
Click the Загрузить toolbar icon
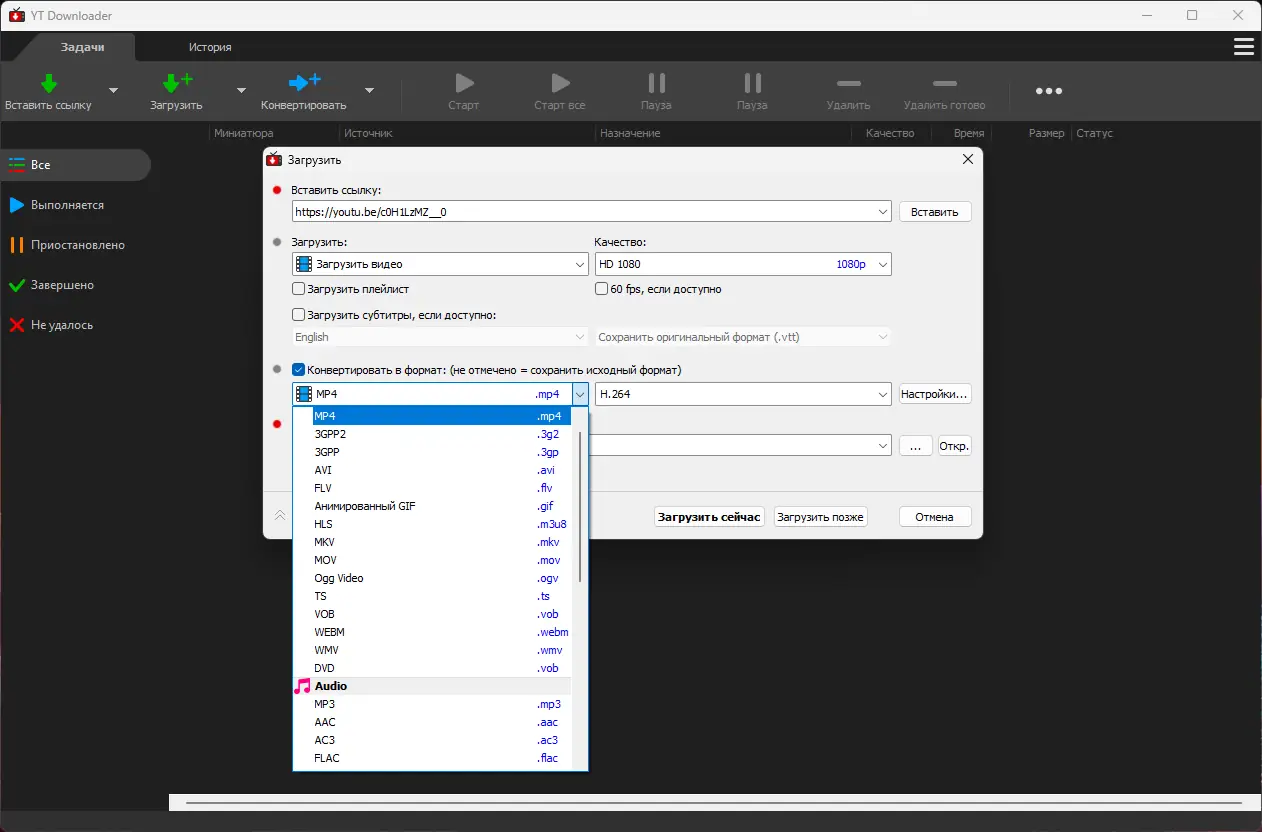[177, 83]
